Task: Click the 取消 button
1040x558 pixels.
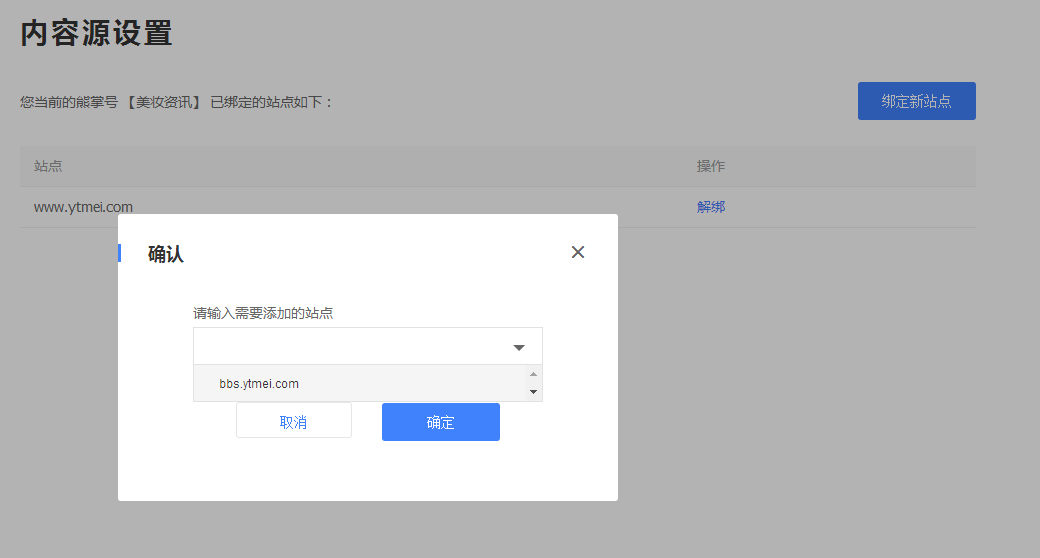Action: click(x=294, y=421)
